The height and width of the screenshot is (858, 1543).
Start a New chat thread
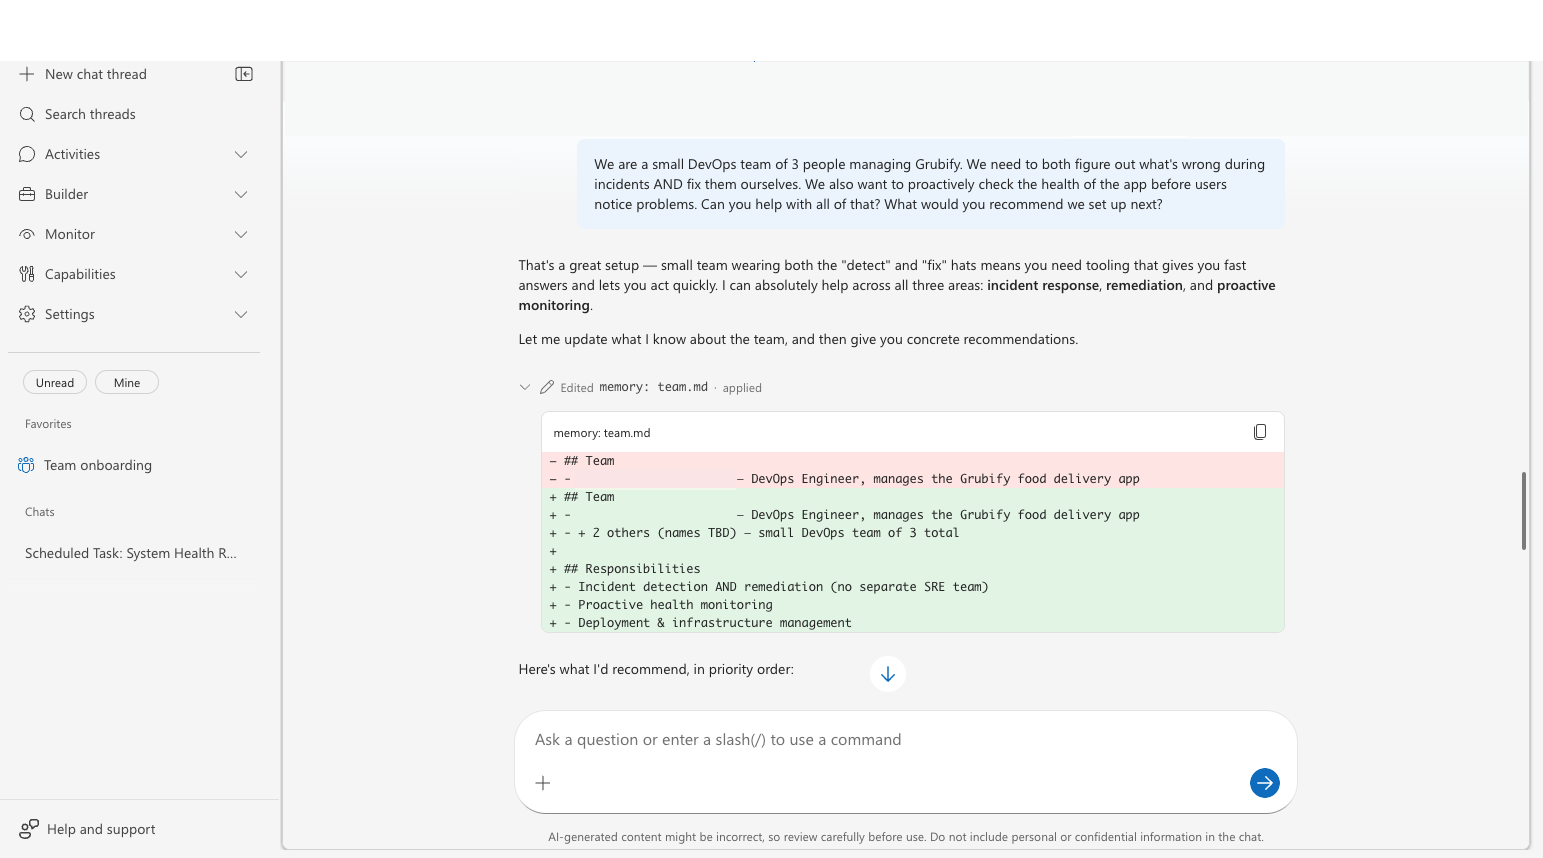[x=96, y=74]
